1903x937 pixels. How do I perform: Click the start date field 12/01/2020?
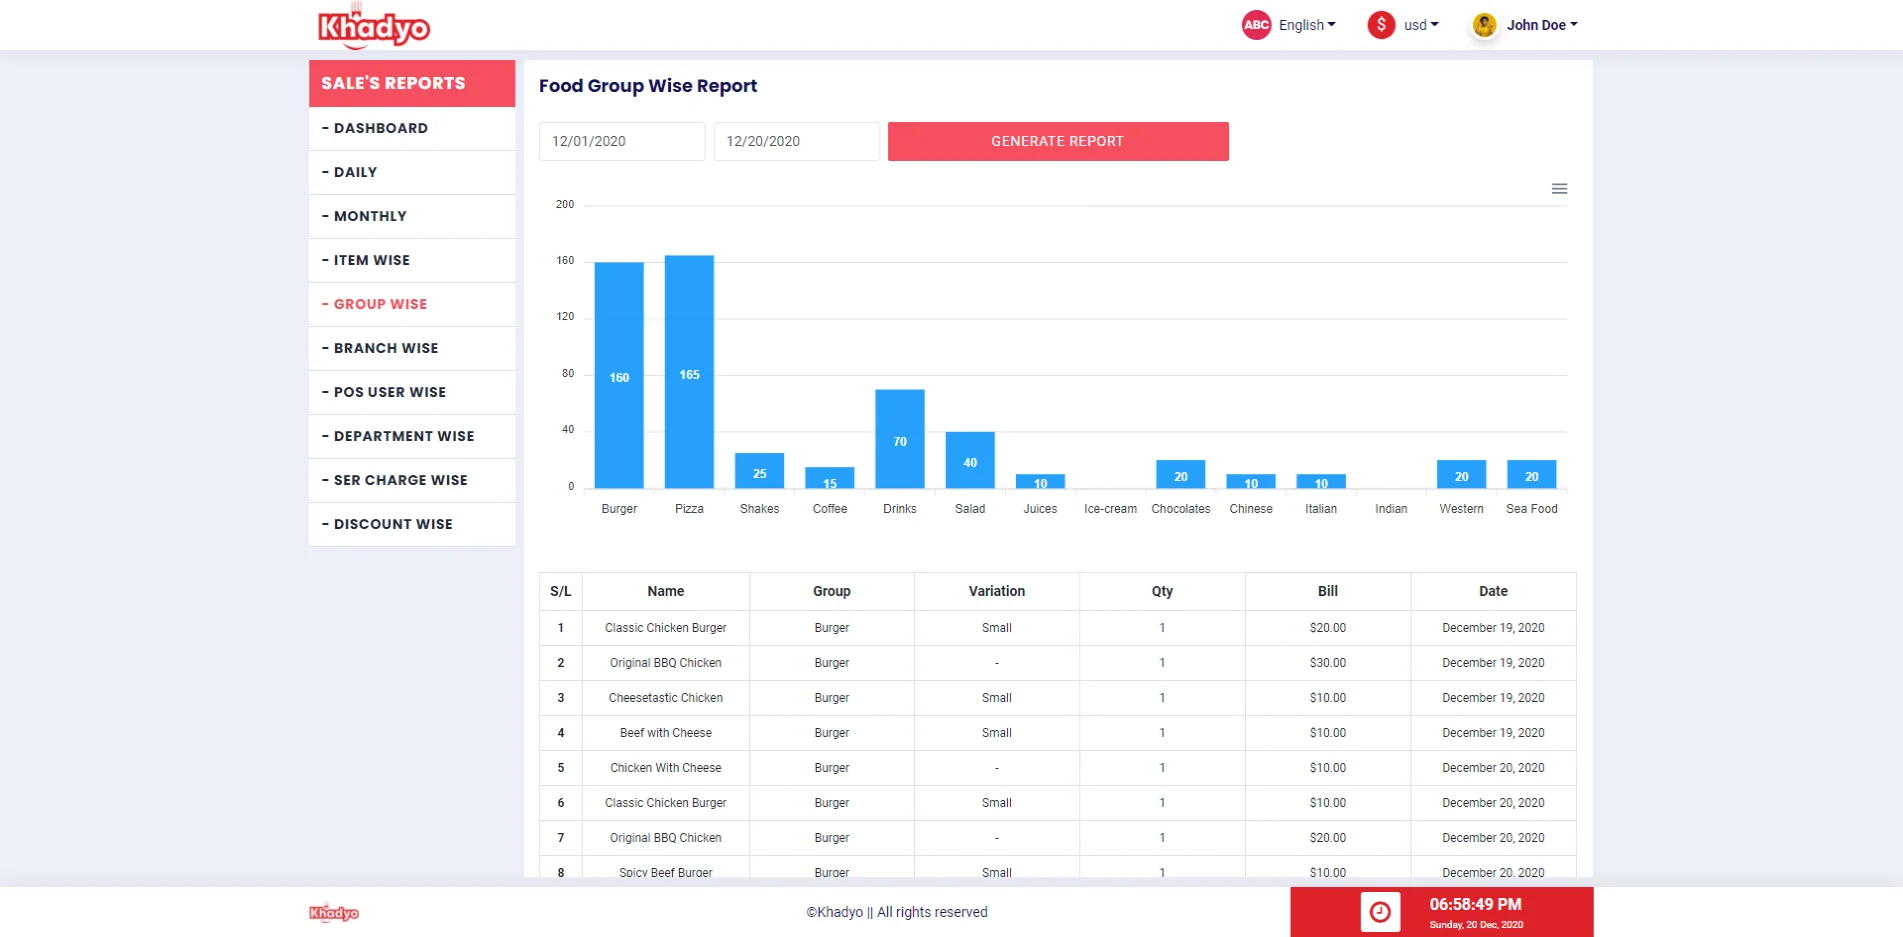622,141
